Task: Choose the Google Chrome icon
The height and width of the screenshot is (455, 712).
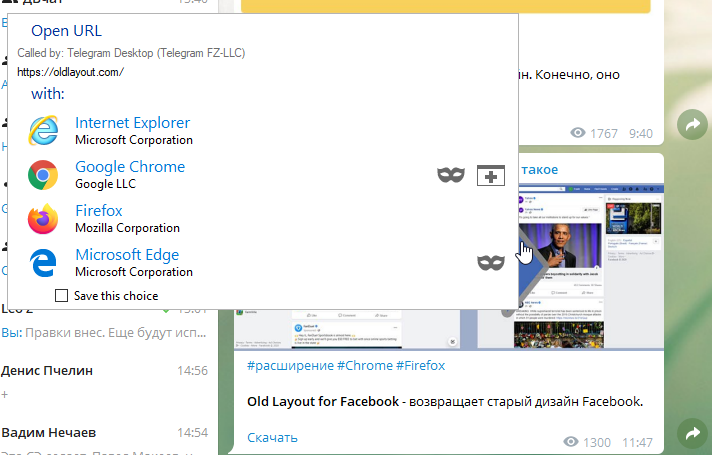Action: [x=43, y=175]
